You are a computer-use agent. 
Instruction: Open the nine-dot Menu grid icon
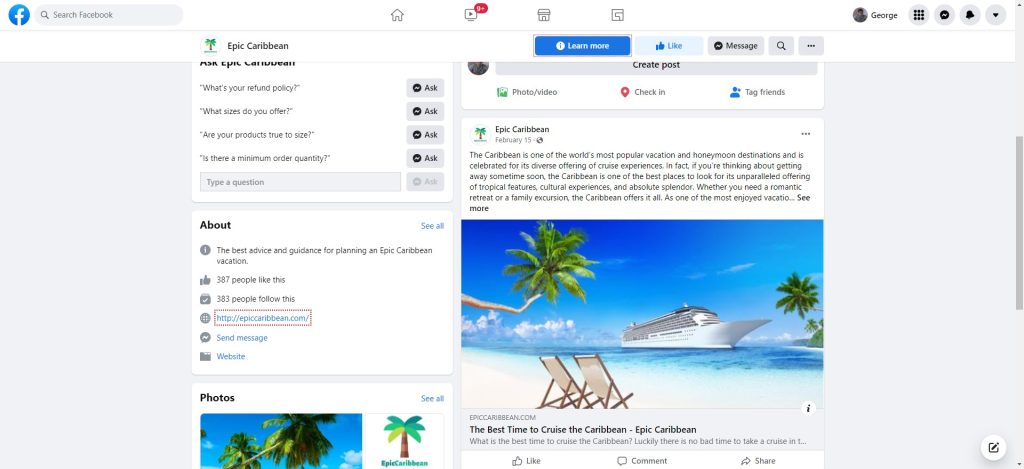click(x=918, y=15)
